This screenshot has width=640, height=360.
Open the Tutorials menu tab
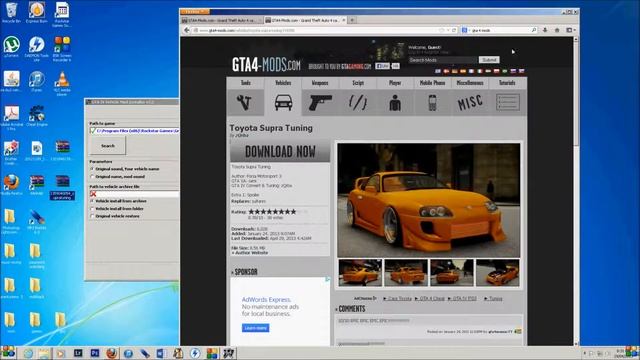pos(507,83)
